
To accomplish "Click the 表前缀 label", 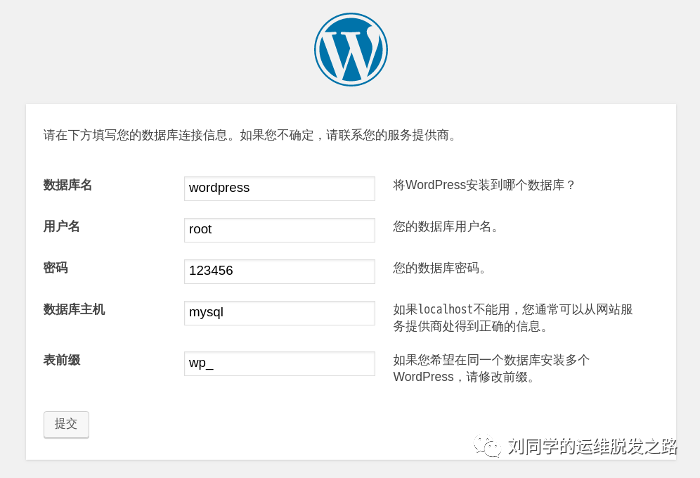I will pyautogui.click(x=62, y=360).
